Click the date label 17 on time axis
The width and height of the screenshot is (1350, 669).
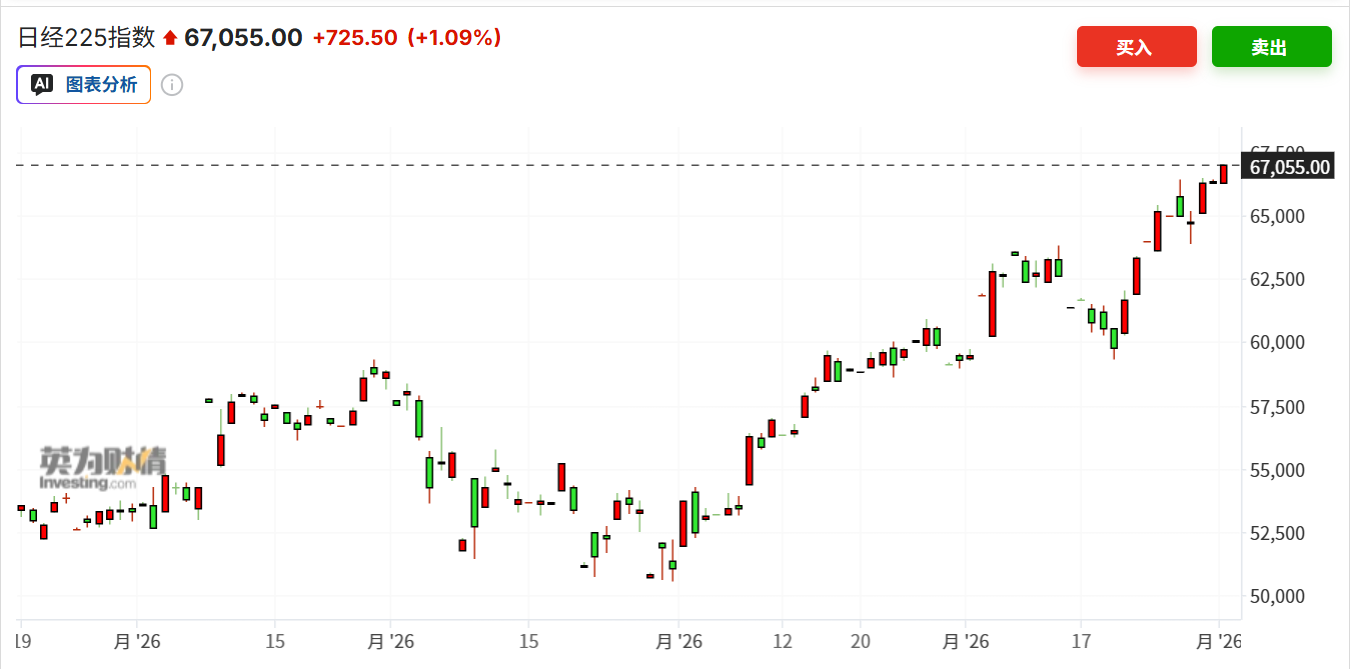pyautogui.click(x=1080, y=640)
